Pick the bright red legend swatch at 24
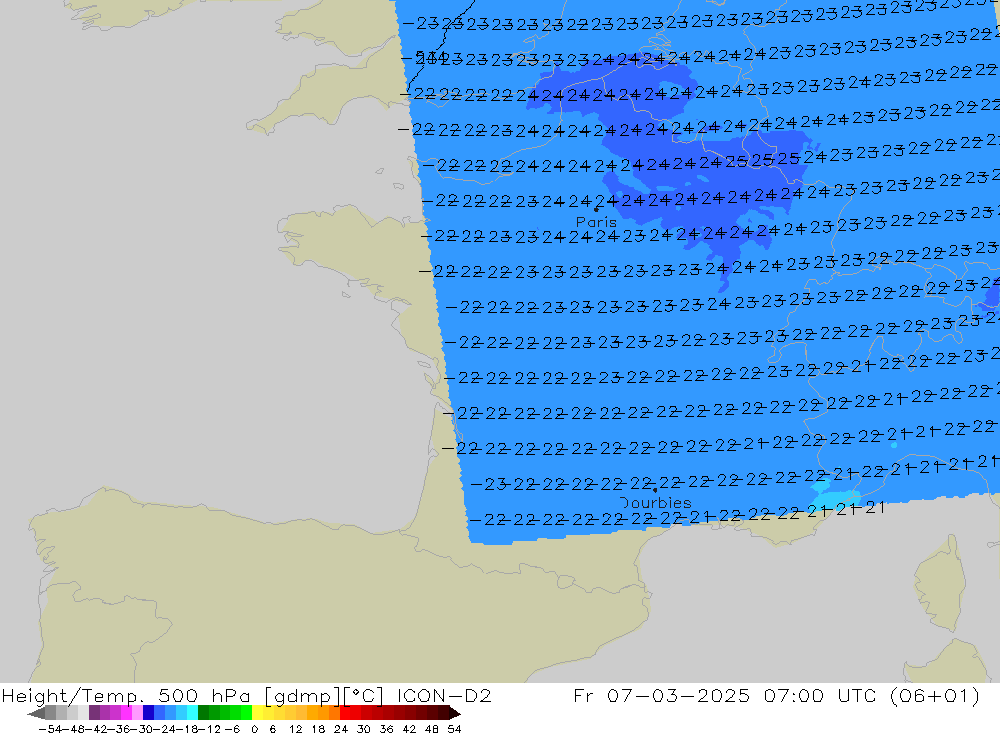 [345, 713]
